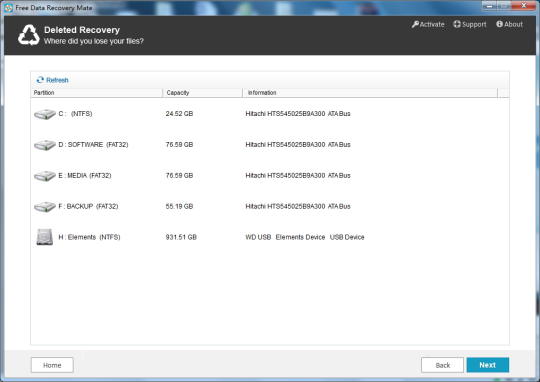Sort by the Information column header

point(370,93)
